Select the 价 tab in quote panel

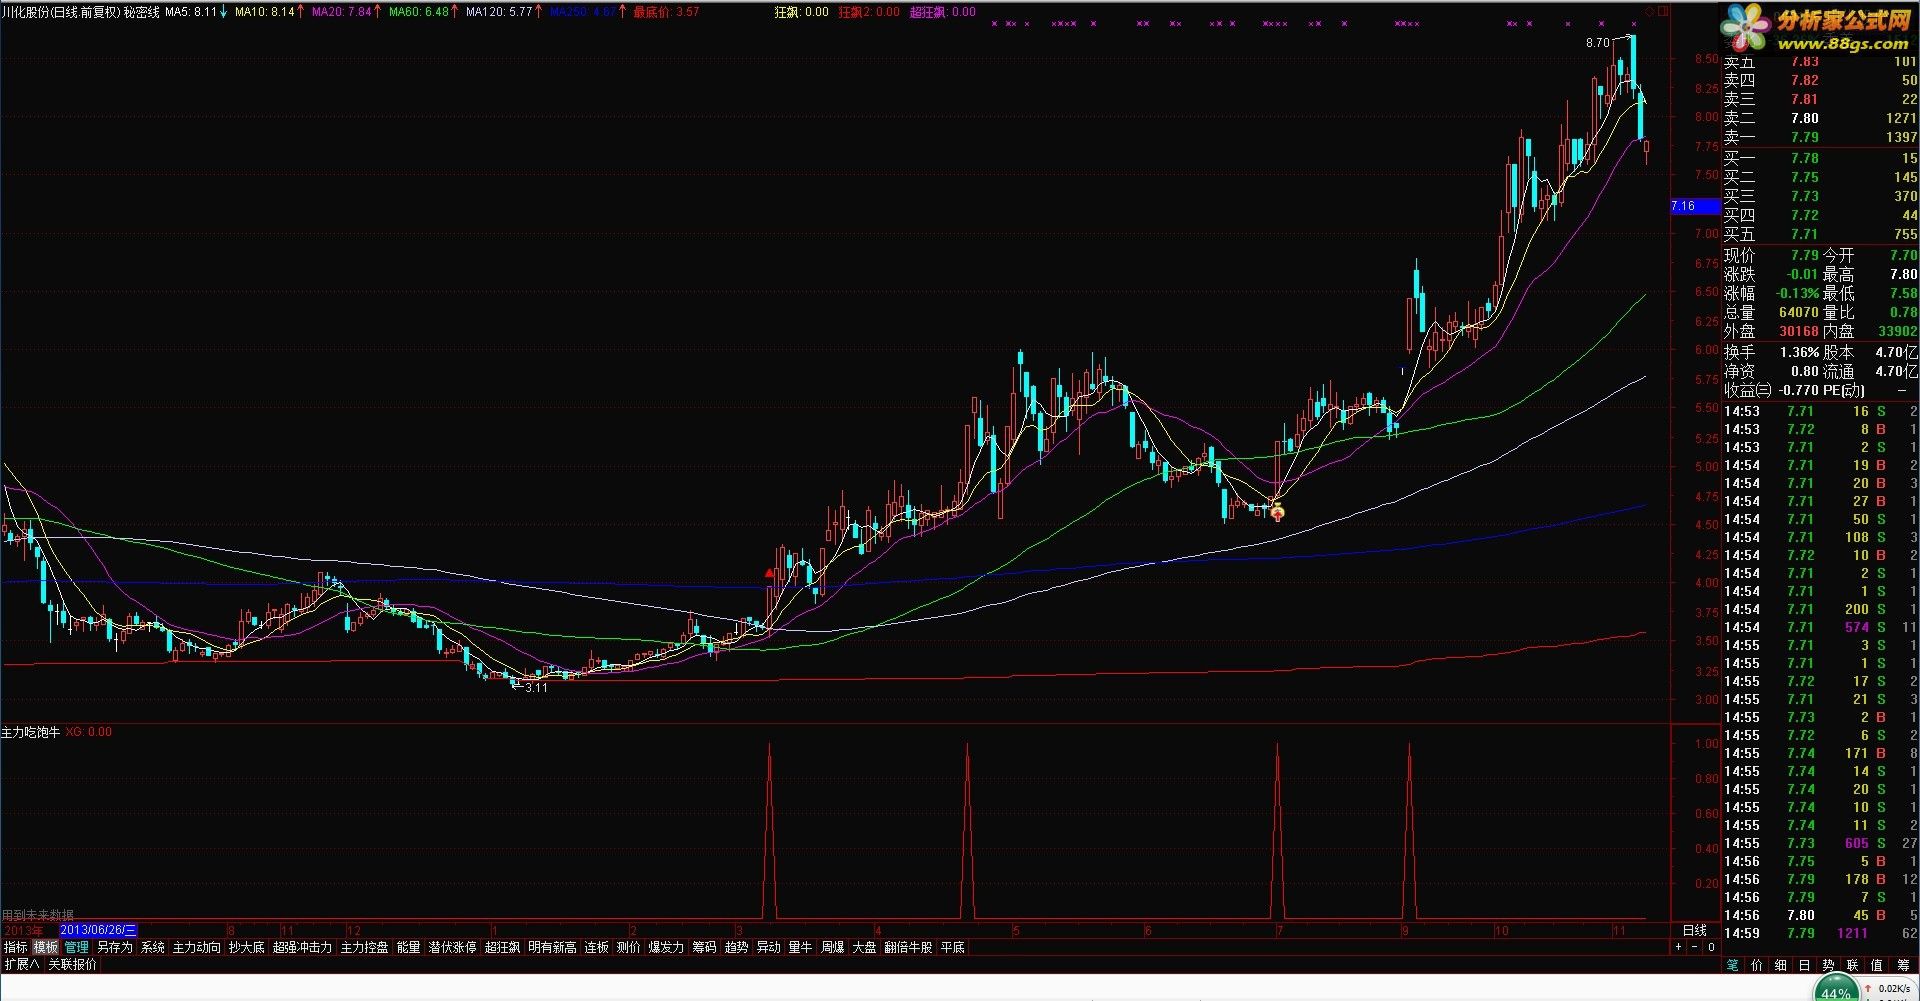1757,965
